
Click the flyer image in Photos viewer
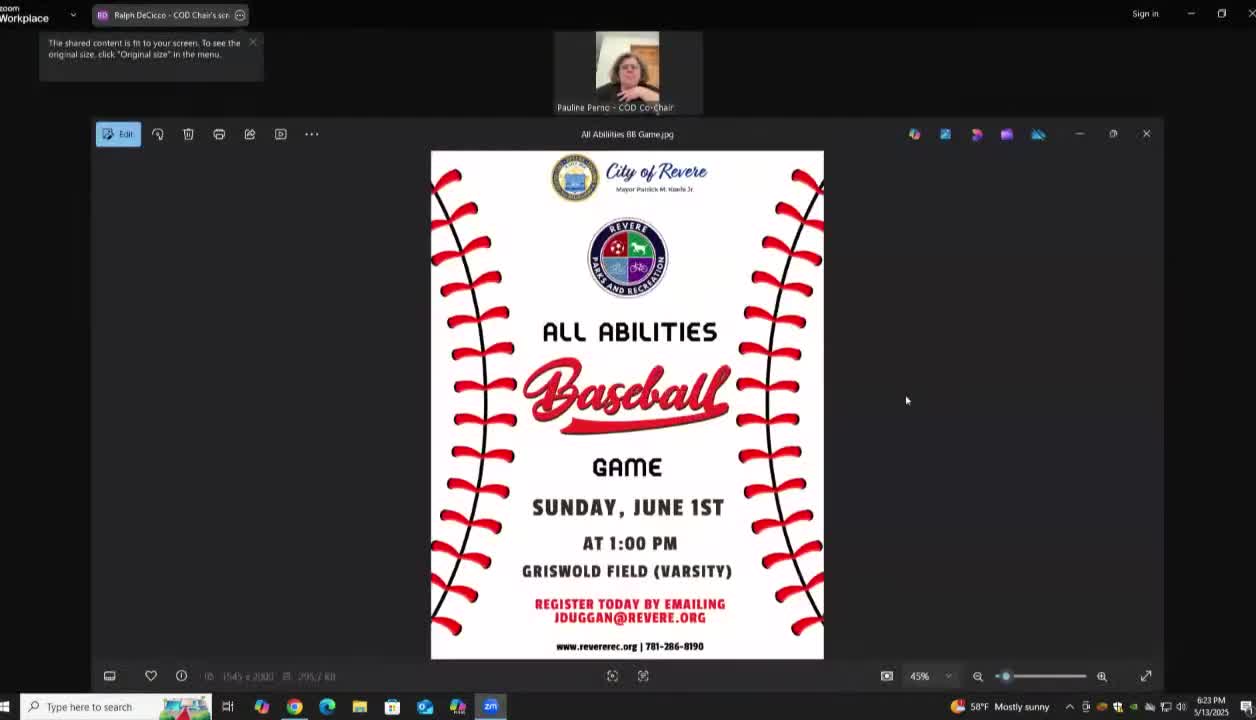[627, 405]
